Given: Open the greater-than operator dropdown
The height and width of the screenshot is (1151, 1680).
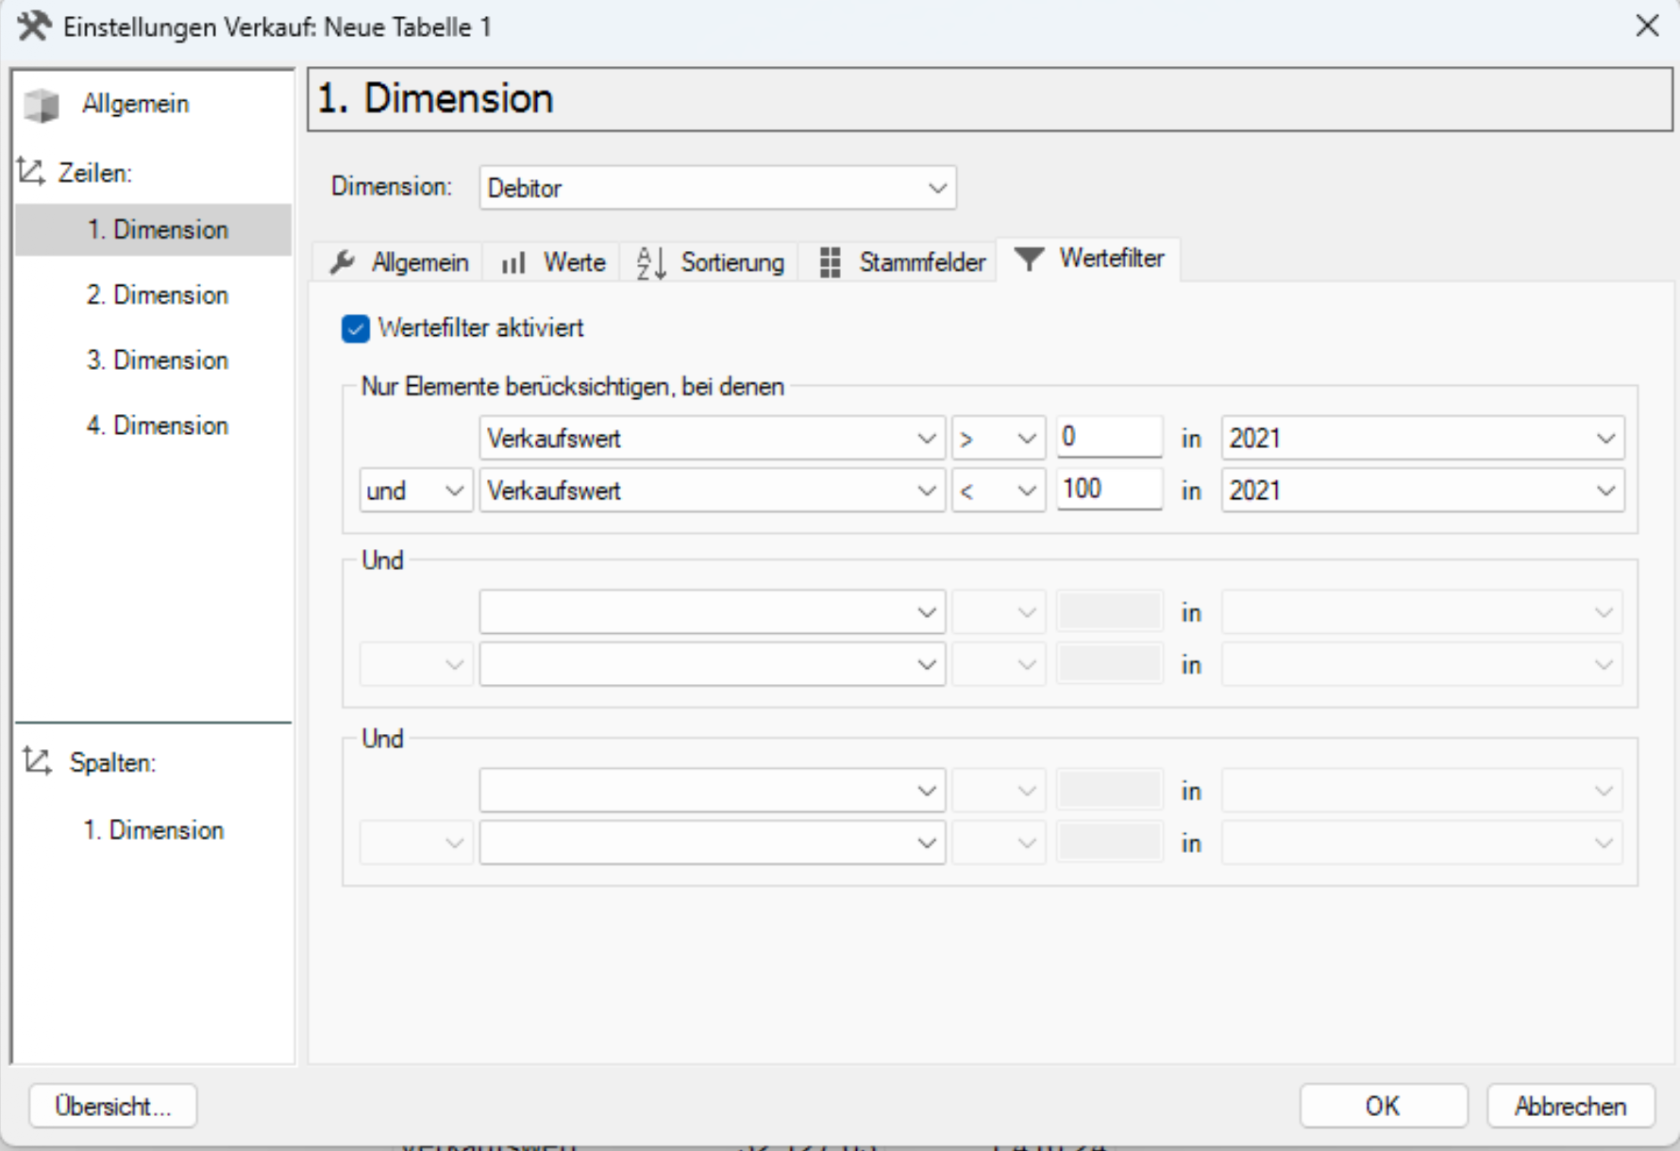Looking at the screenshot, I should (x=998, y=438).
